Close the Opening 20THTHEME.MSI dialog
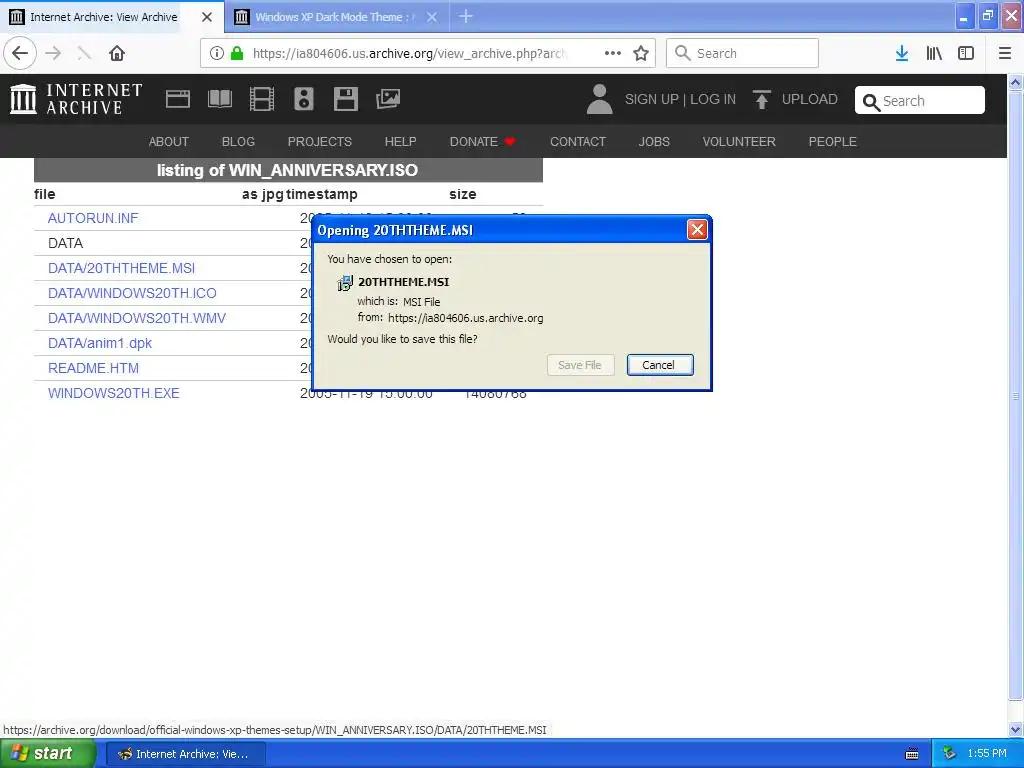 (697, 230)
